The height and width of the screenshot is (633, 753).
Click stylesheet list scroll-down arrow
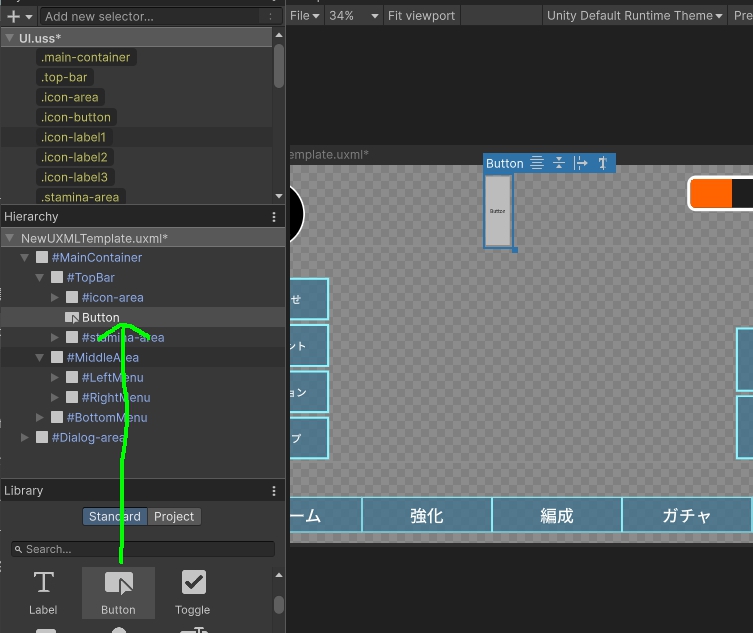tap(279, 196)
